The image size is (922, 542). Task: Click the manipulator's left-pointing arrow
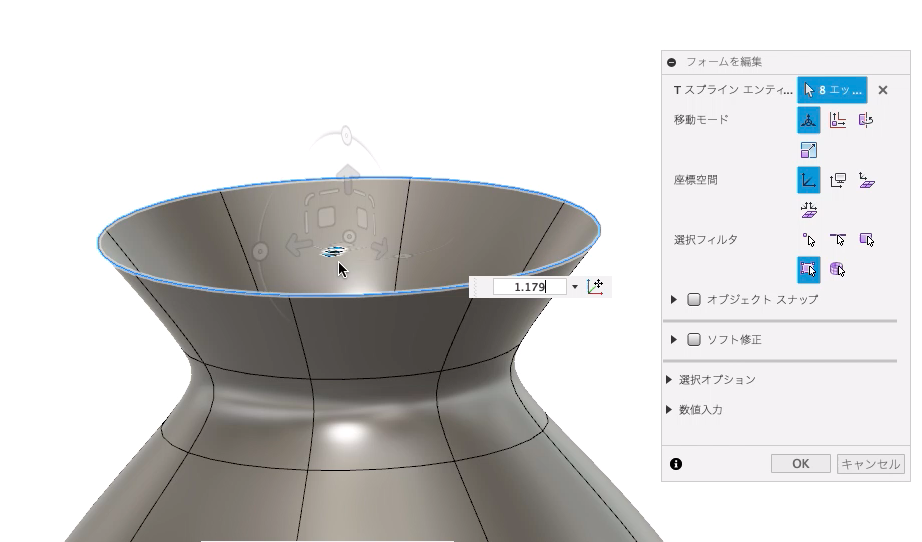pyautogui.click(x=299, y=246)
